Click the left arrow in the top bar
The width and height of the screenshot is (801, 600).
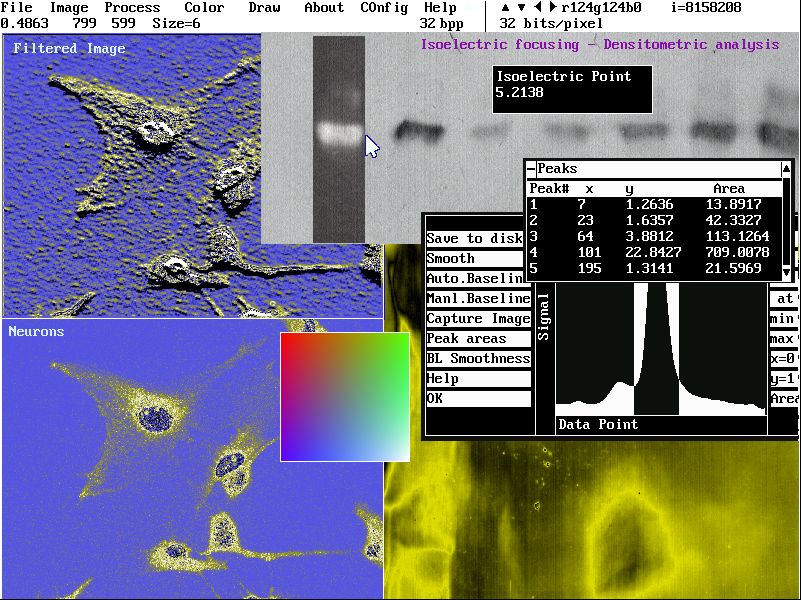(537, 8)
